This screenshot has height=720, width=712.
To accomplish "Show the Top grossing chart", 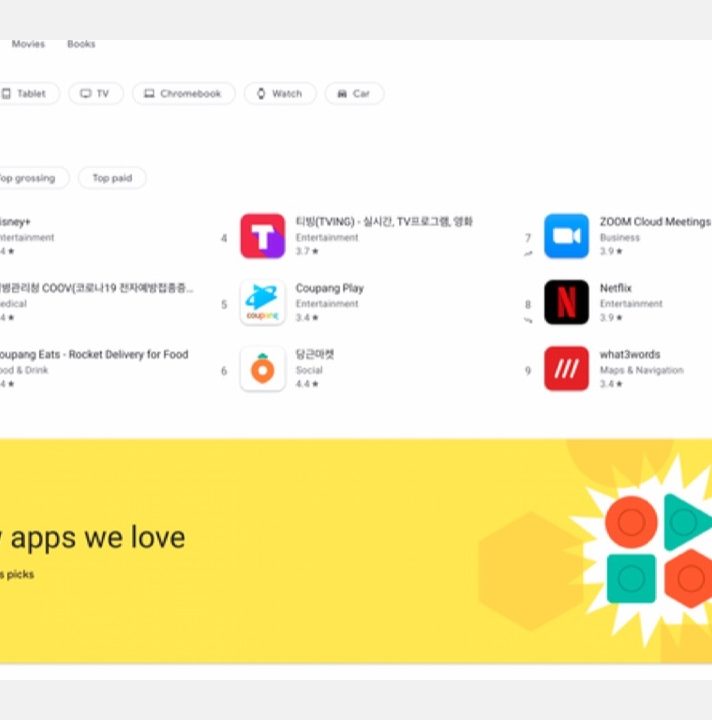I will 33,178.
